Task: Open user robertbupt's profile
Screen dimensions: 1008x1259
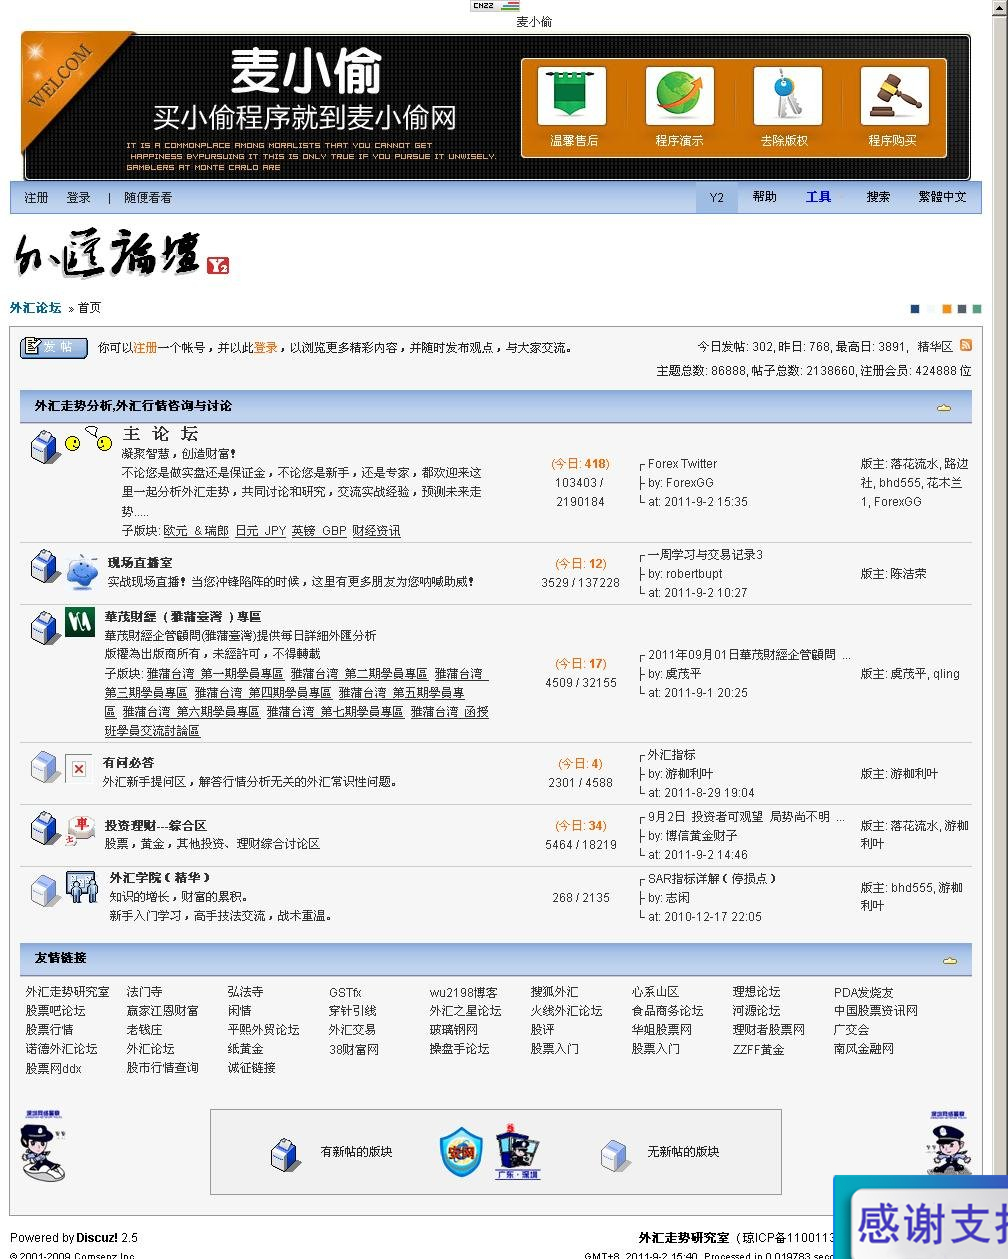Action: pos(694,574)
